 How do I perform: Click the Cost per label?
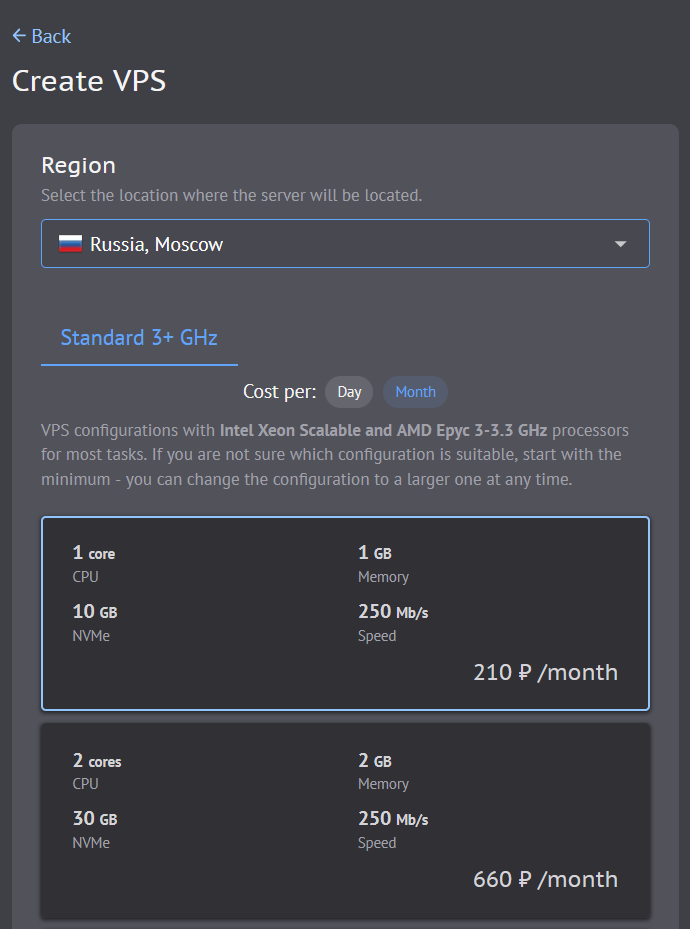tap(279, 392)
